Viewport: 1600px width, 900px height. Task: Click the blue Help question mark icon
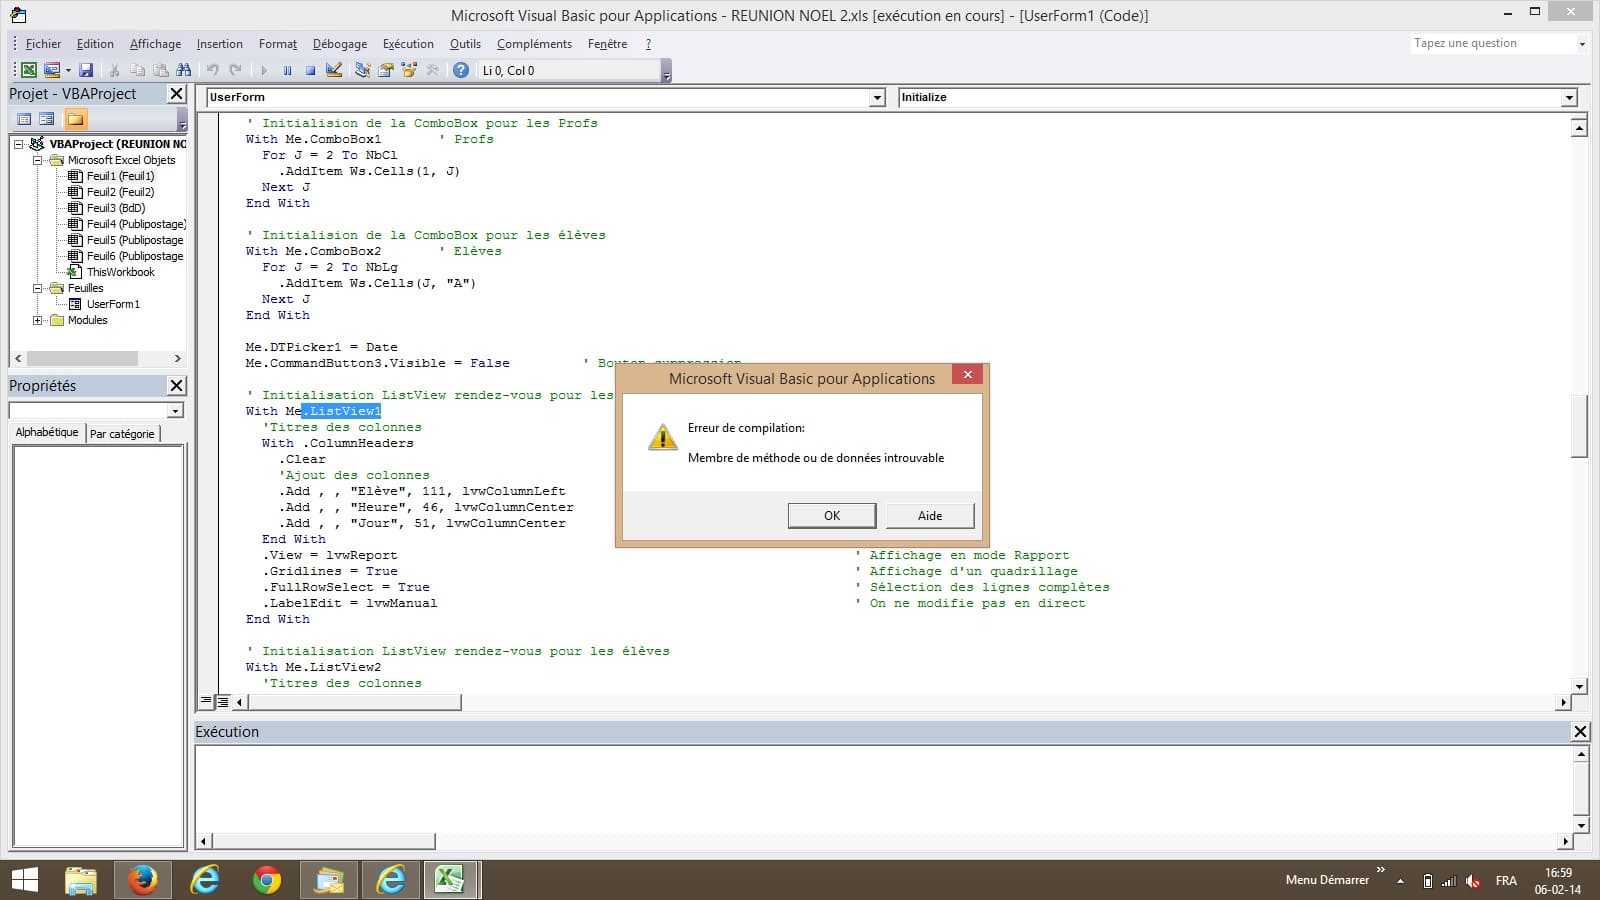click(460, 70)
